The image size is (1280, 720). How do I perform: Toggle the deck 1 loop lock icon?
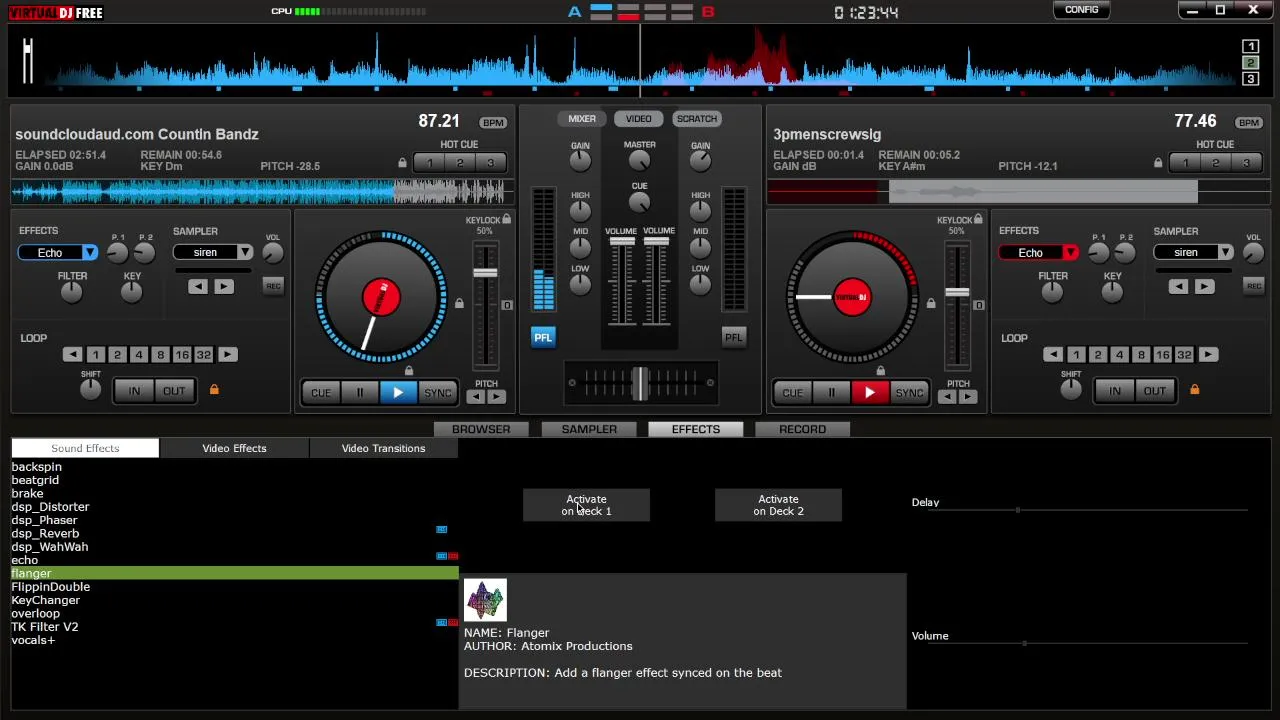[214, 389]
